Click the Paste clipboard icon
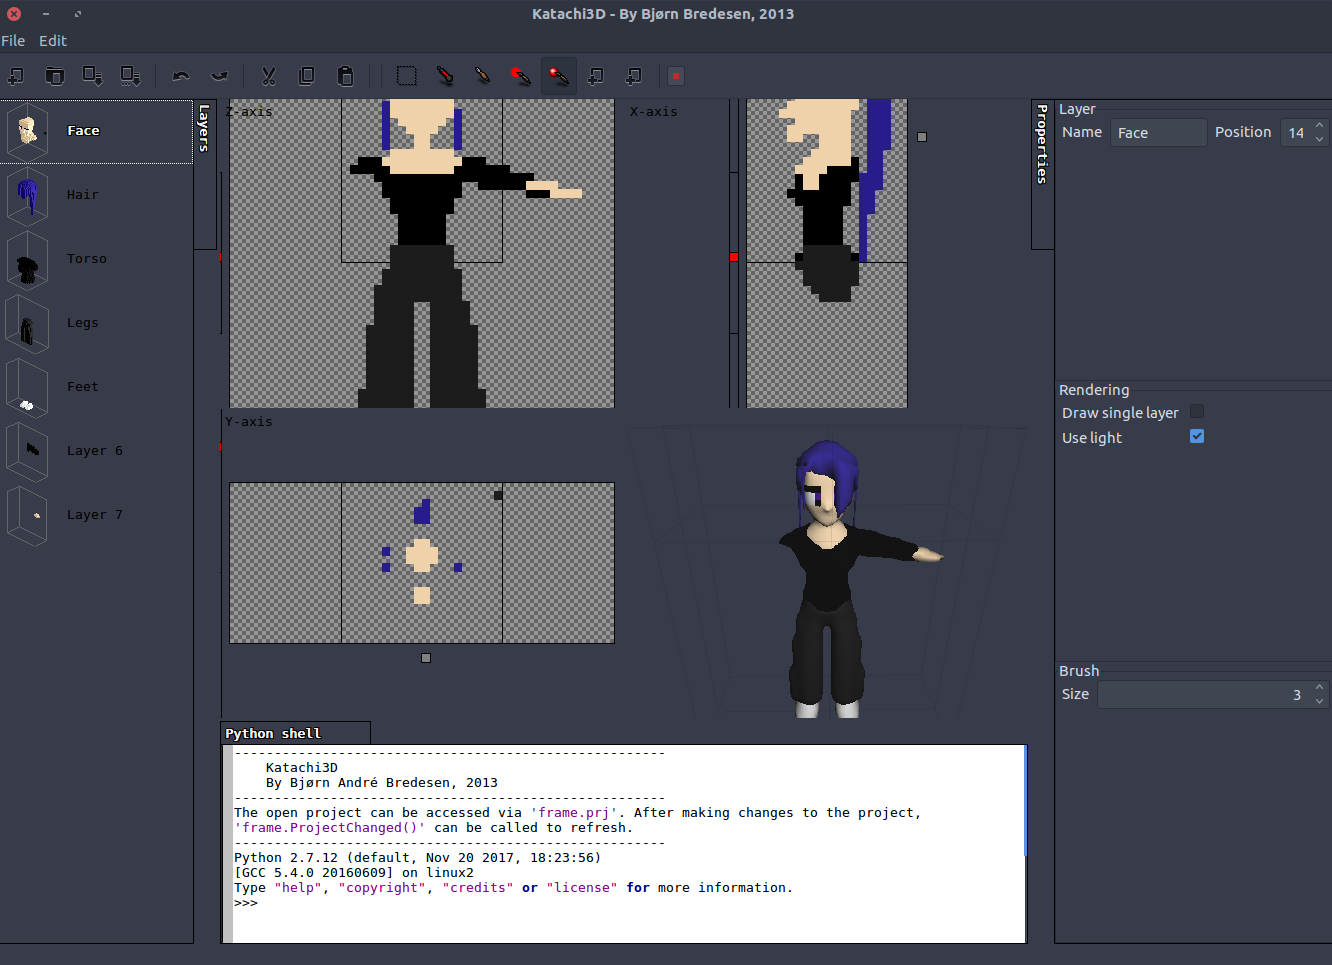 coord(345,76)
